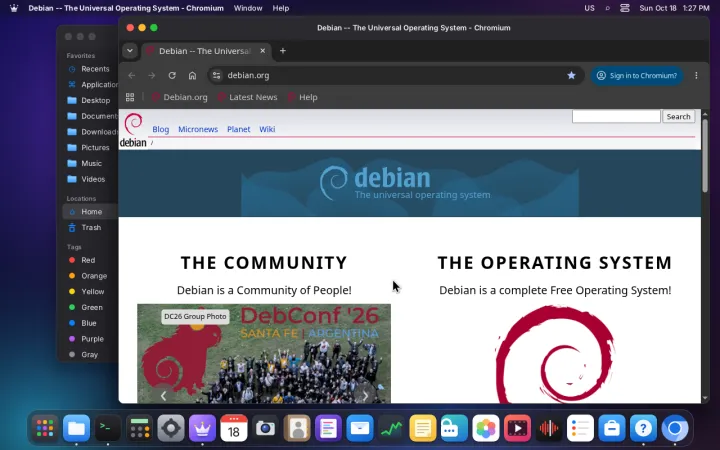720x450 pixels.
Task: Open the stock chart monitor in the dock
Action: (x=391, y=428)
